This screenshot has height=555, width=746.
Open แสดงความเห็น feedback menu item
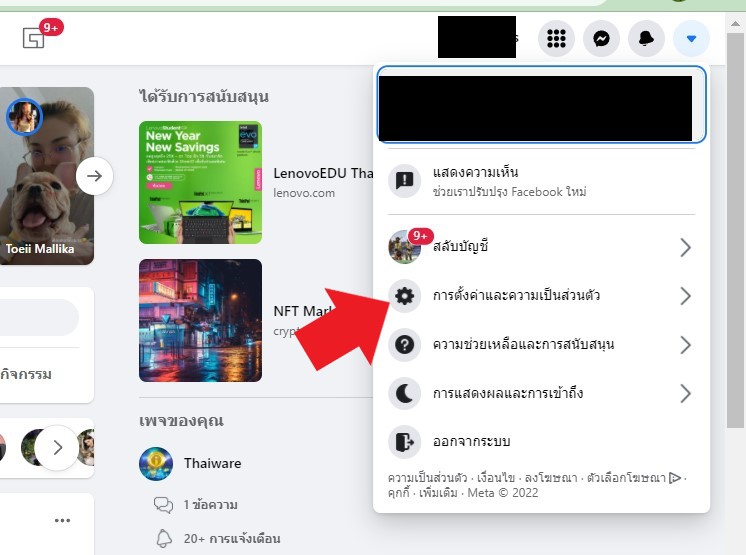(x=541, y=181)
